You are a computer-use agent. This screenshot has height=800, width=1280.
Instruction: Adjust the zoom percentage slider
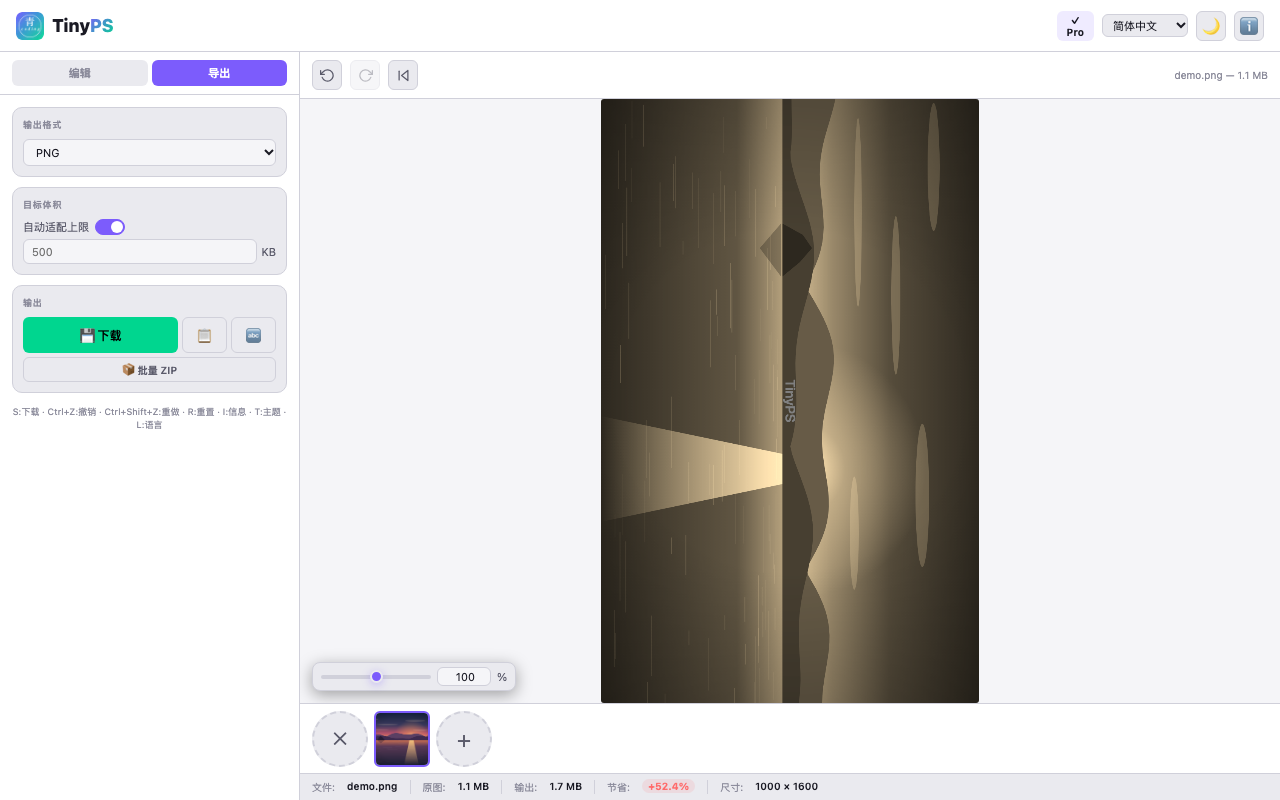pyautogui.click(x=376, y=677)
